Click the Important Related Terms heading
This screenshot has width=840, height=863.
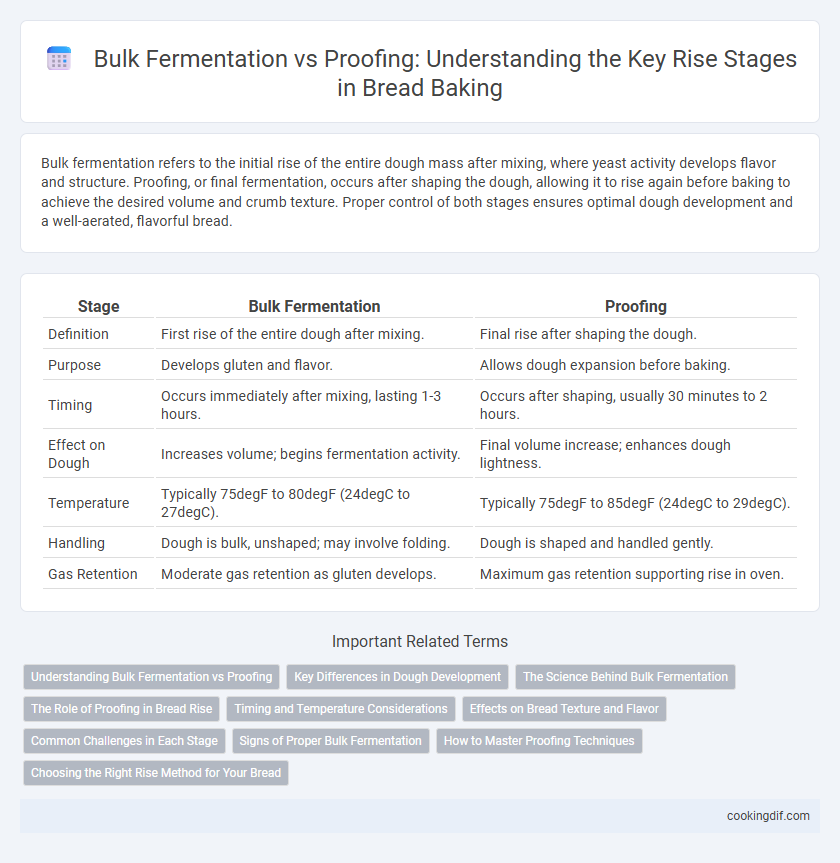(420, 641)
